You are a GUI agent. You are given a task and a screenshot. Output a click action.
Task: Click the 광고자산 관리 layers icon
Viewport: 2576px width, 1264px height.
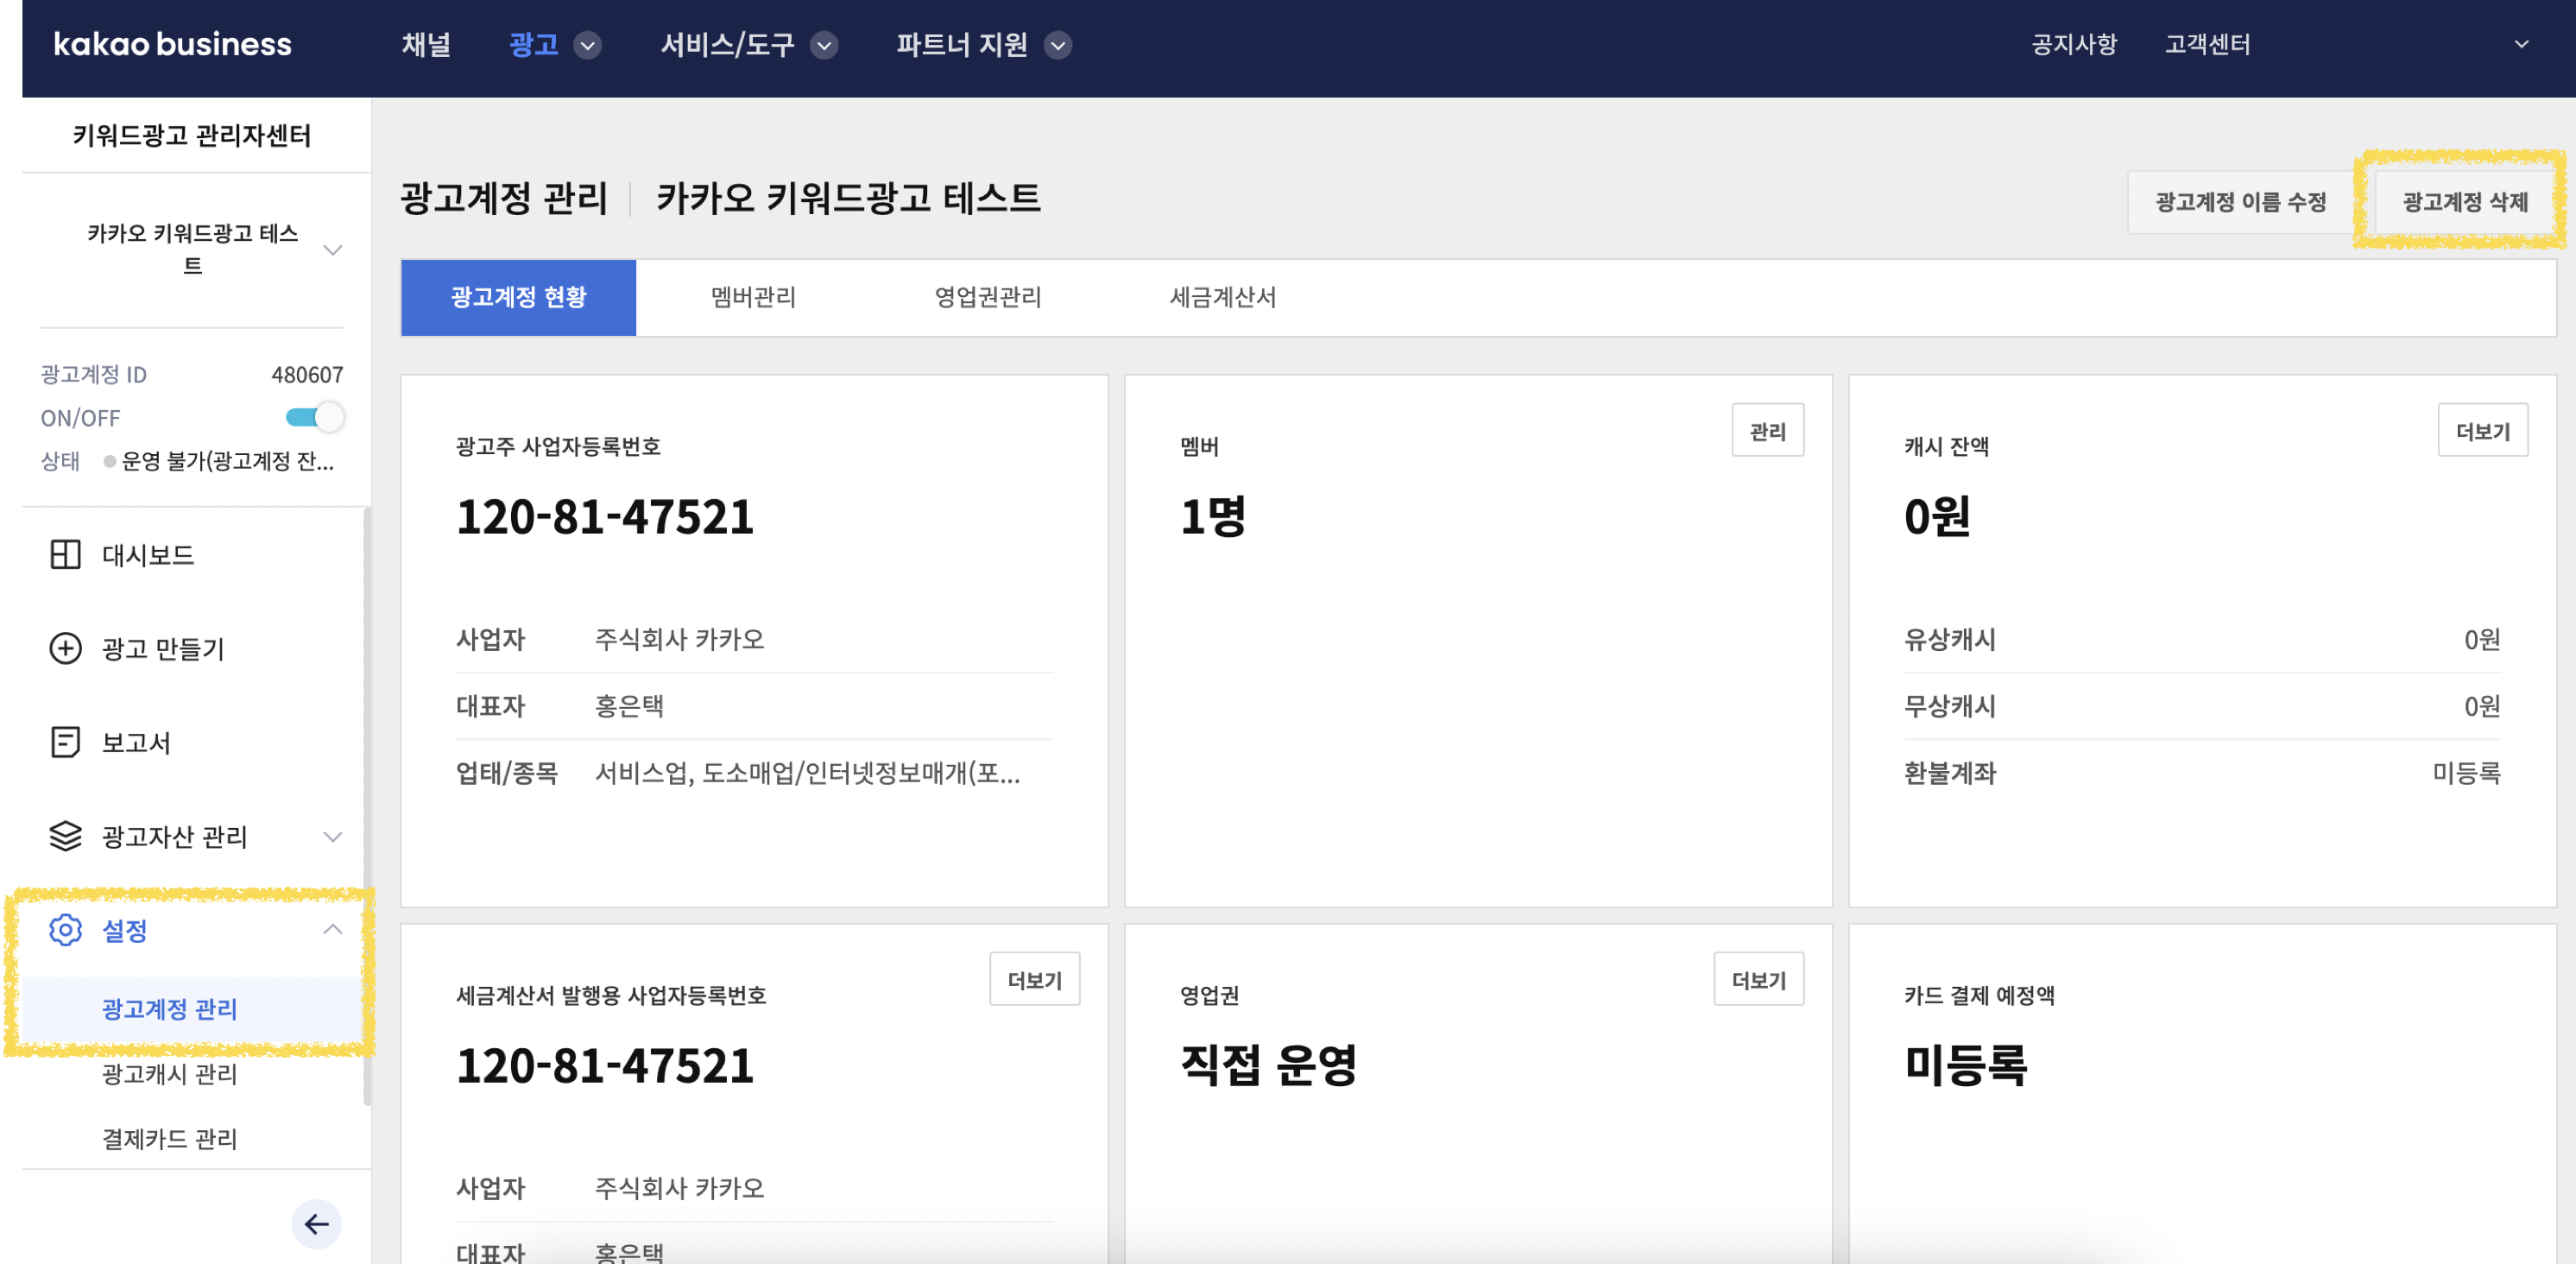[65, 836]
